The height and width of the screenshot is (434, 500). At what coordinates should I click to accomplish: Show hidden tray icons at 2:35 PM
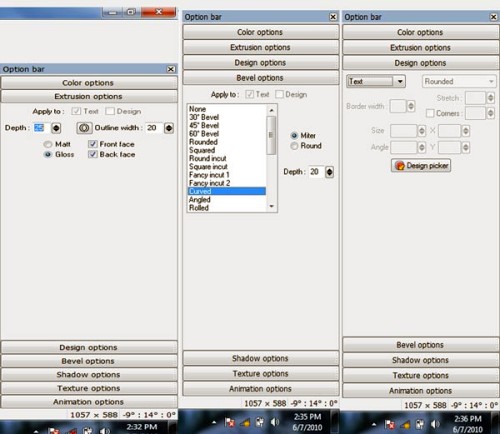pos(214,422)
